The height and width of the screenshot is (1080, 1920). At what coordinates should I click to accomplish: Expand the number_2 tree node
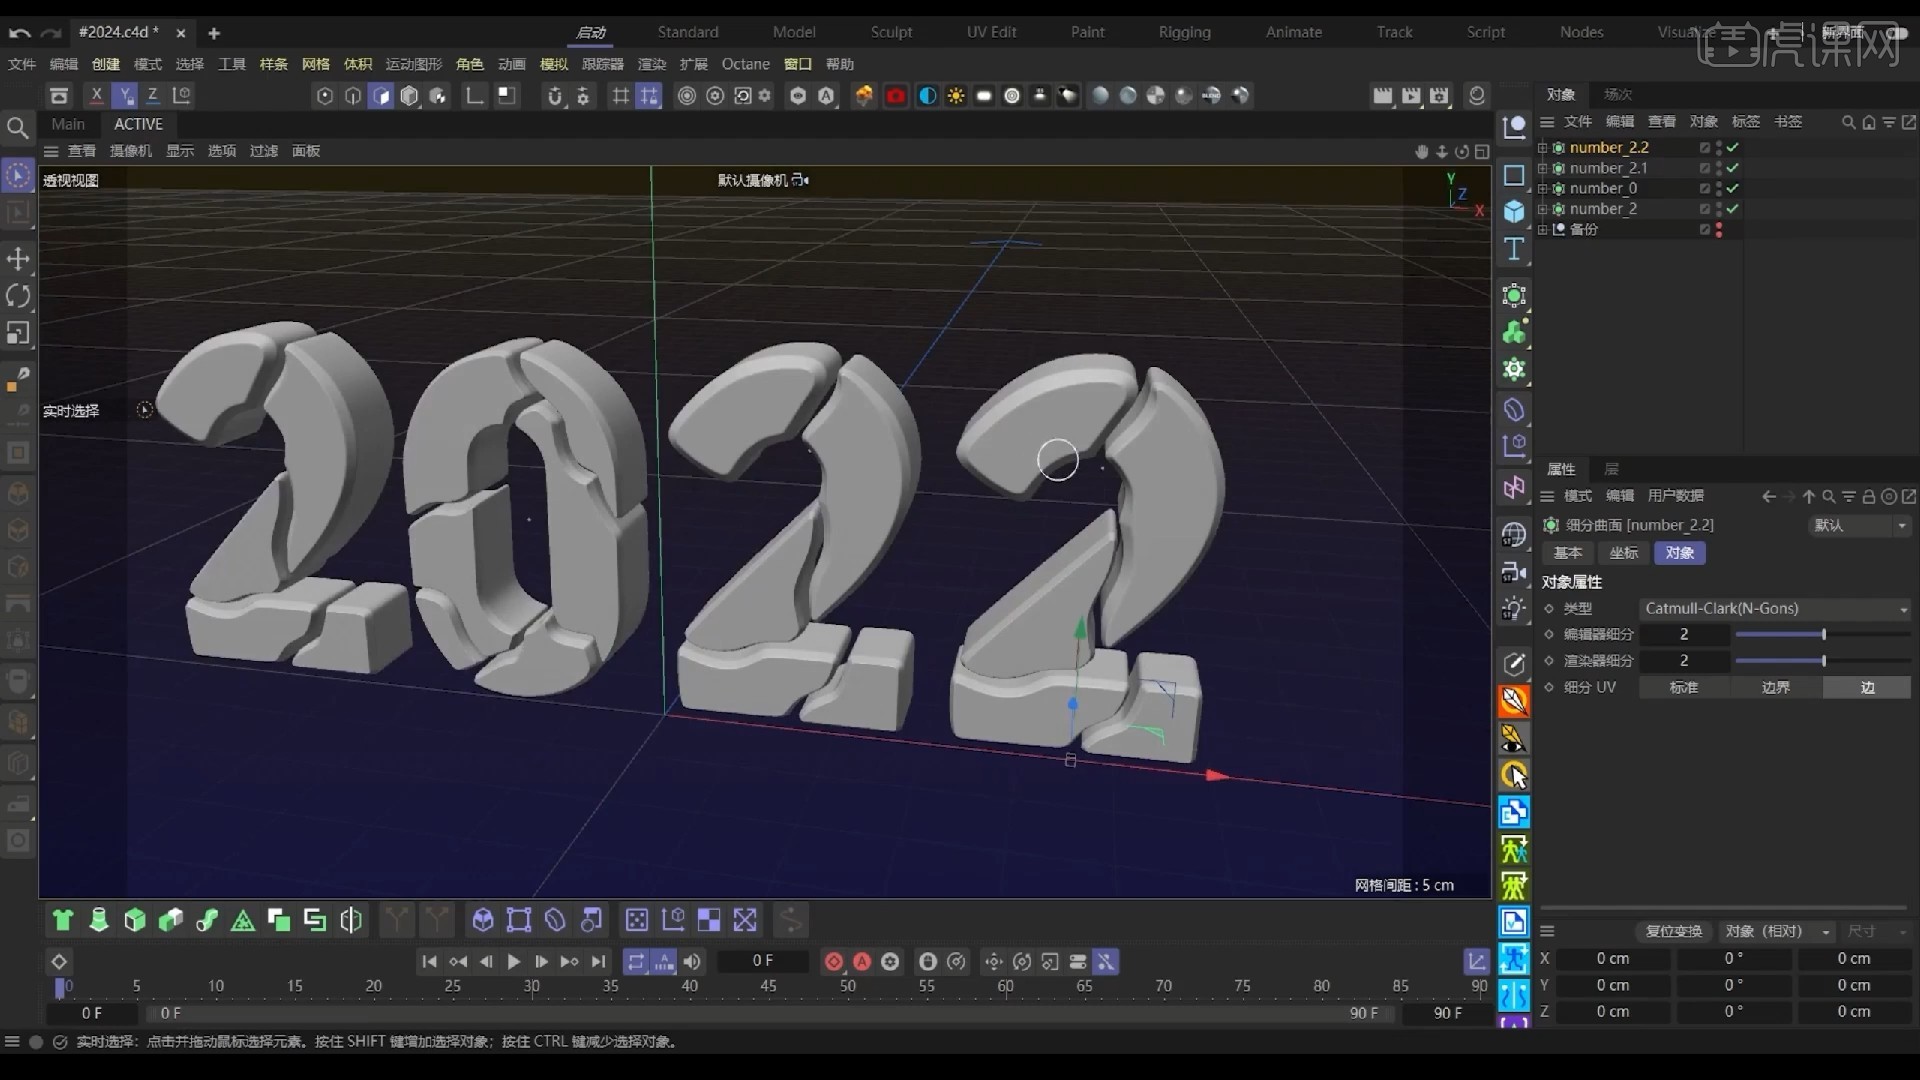(1542, 209)
